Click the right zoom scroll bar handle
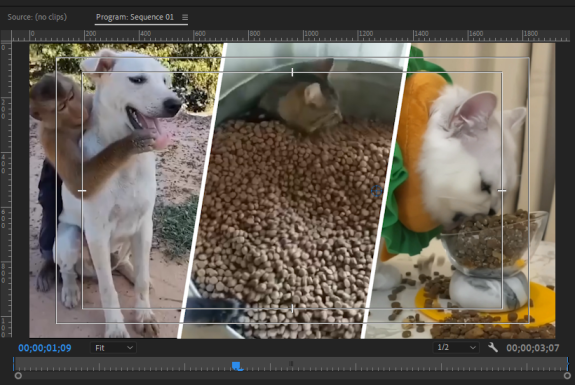This screenshot has height=385, width=575. tap(567, 375)
